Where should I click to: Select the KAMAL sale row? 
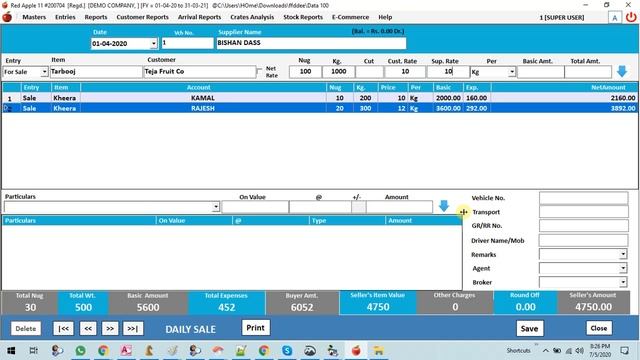pos(320,98)
